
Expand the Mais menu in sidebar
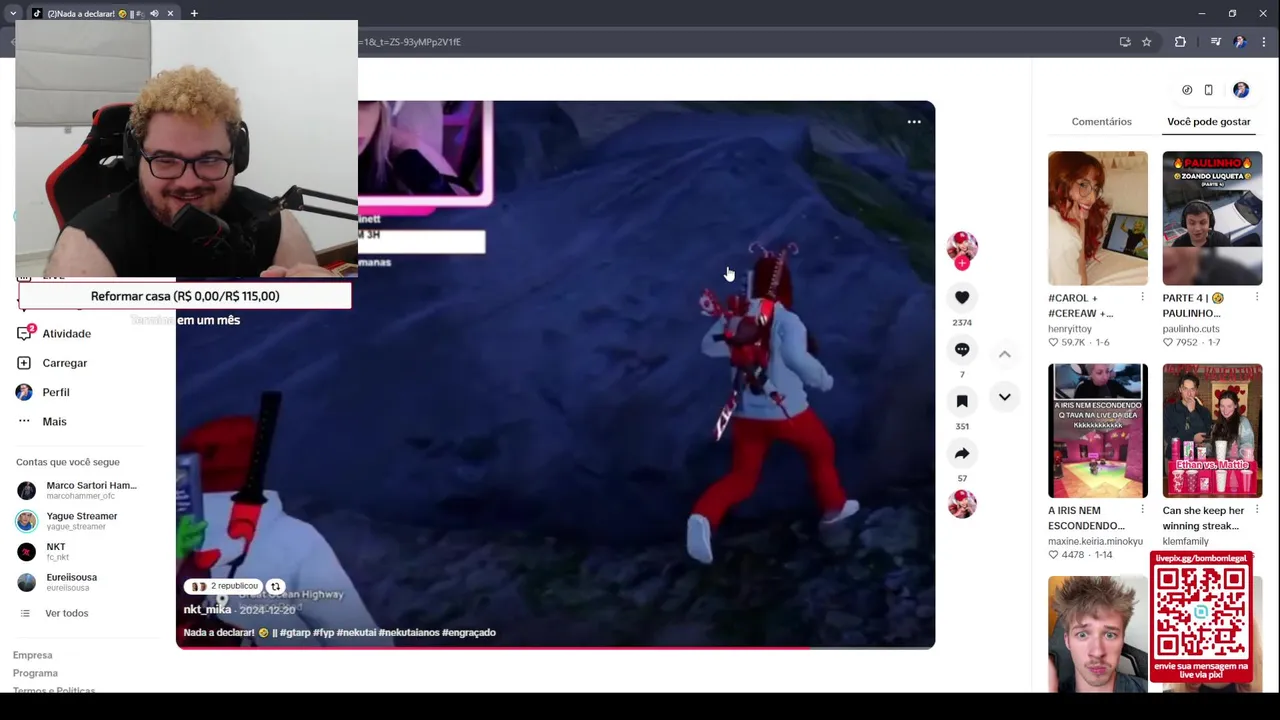[54, 421]
